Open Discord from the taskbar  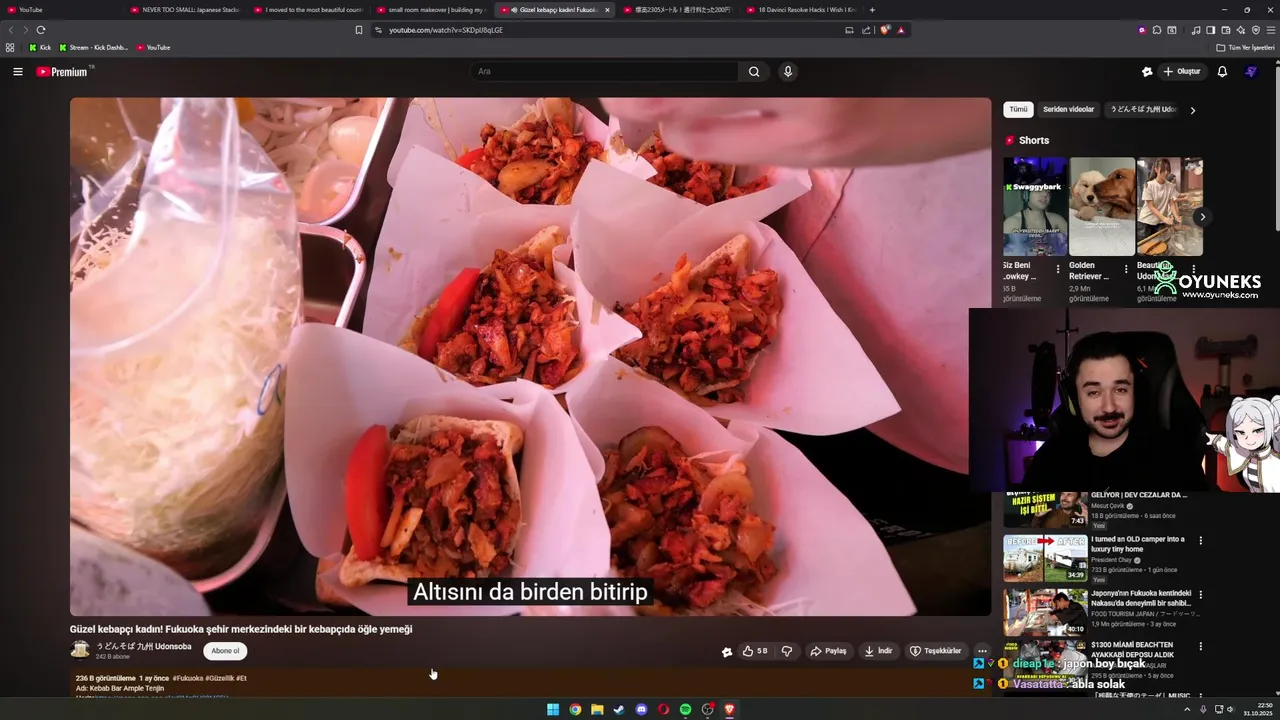(x=641, y=709)
